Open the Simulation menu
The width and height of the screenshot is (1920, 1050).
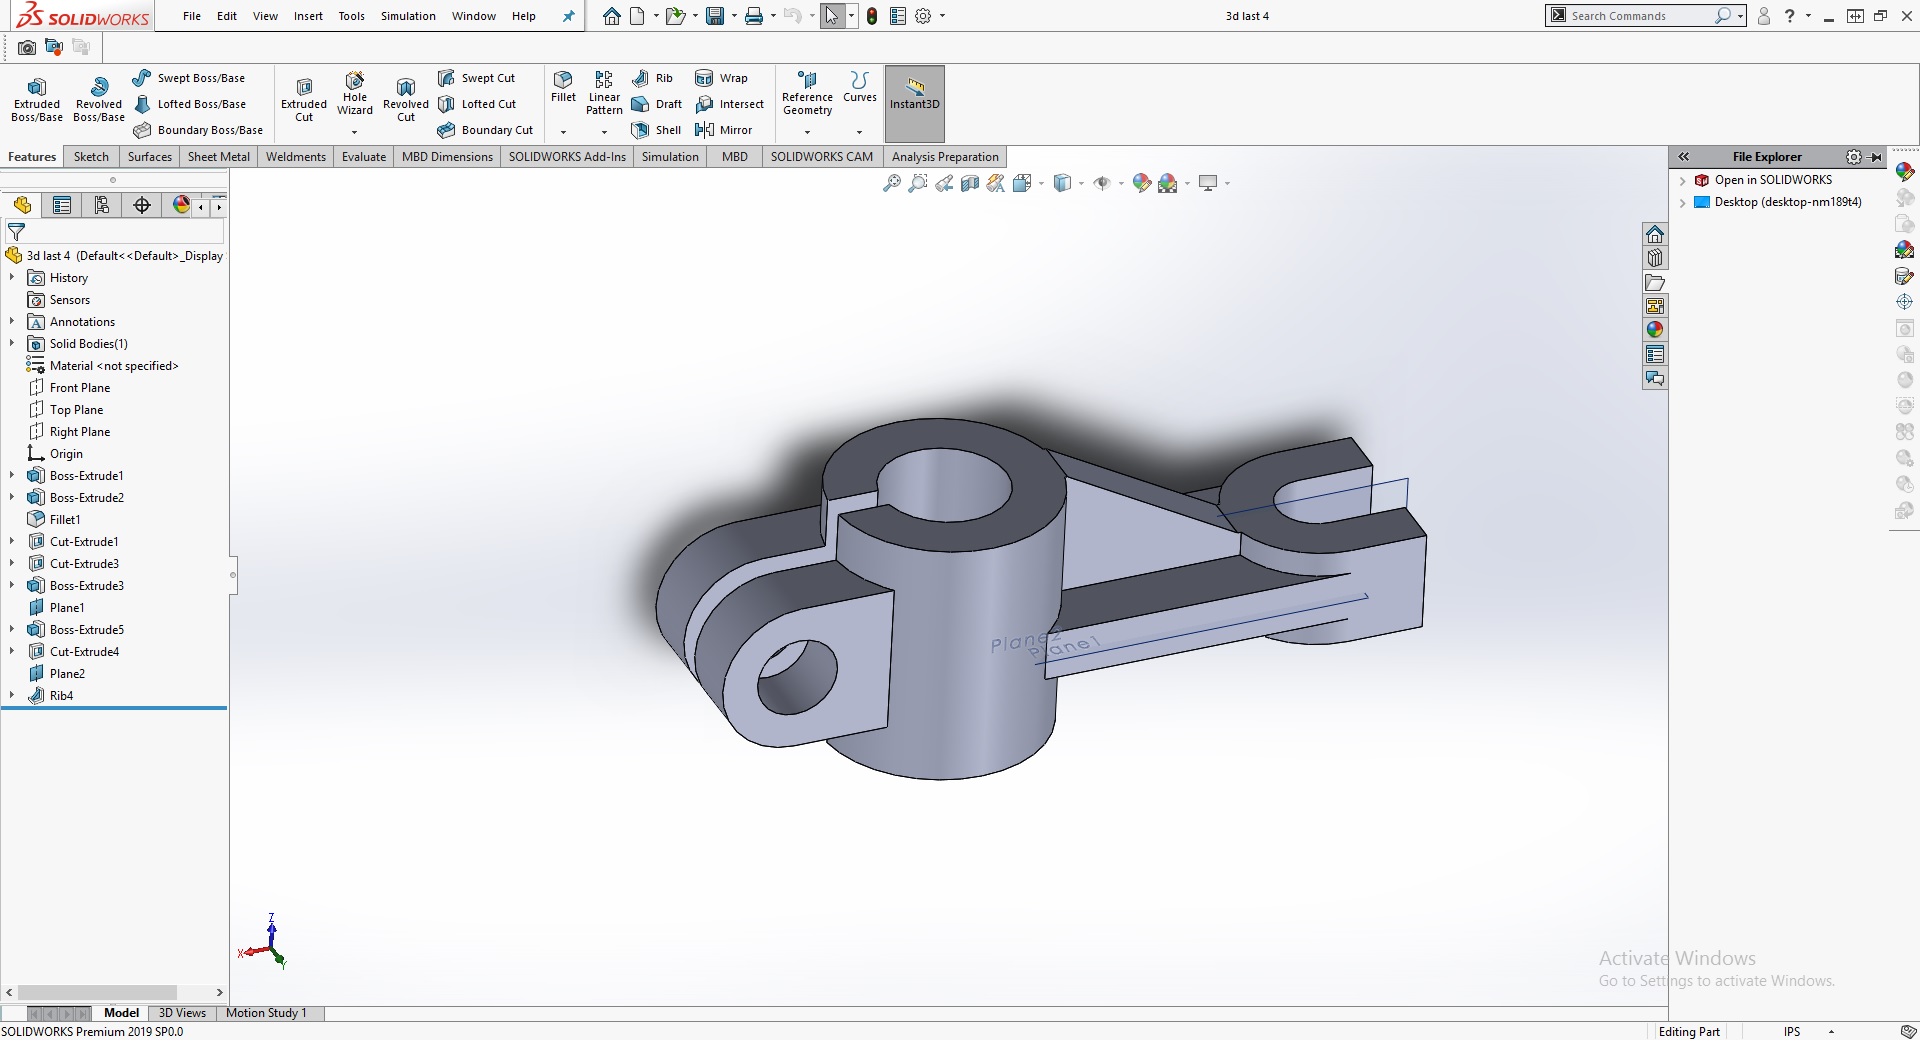408,16
